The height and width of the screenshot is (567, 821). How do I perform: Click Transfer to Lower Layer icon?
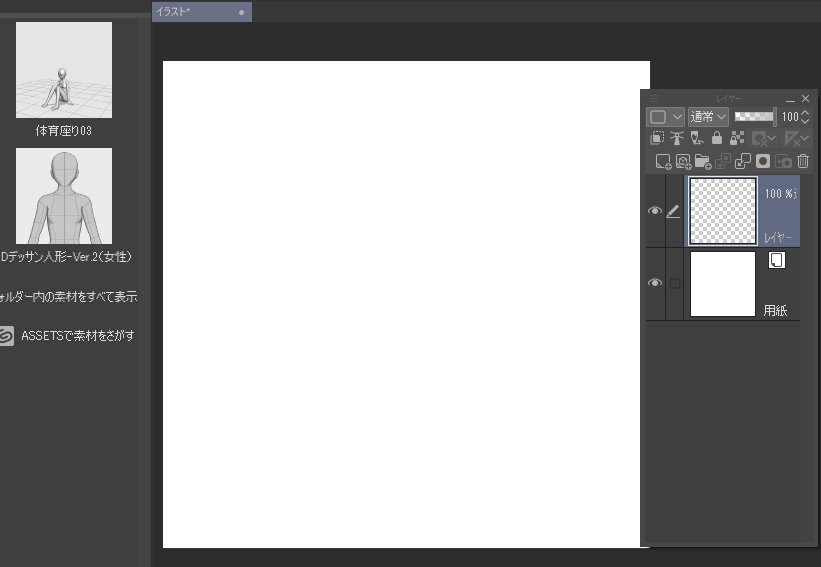723,161
